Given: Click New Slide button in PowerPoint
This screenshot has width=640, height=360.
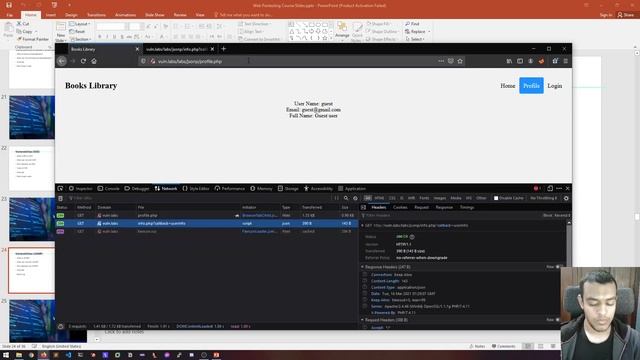Looking at the screenshot, I should (61, 32).
